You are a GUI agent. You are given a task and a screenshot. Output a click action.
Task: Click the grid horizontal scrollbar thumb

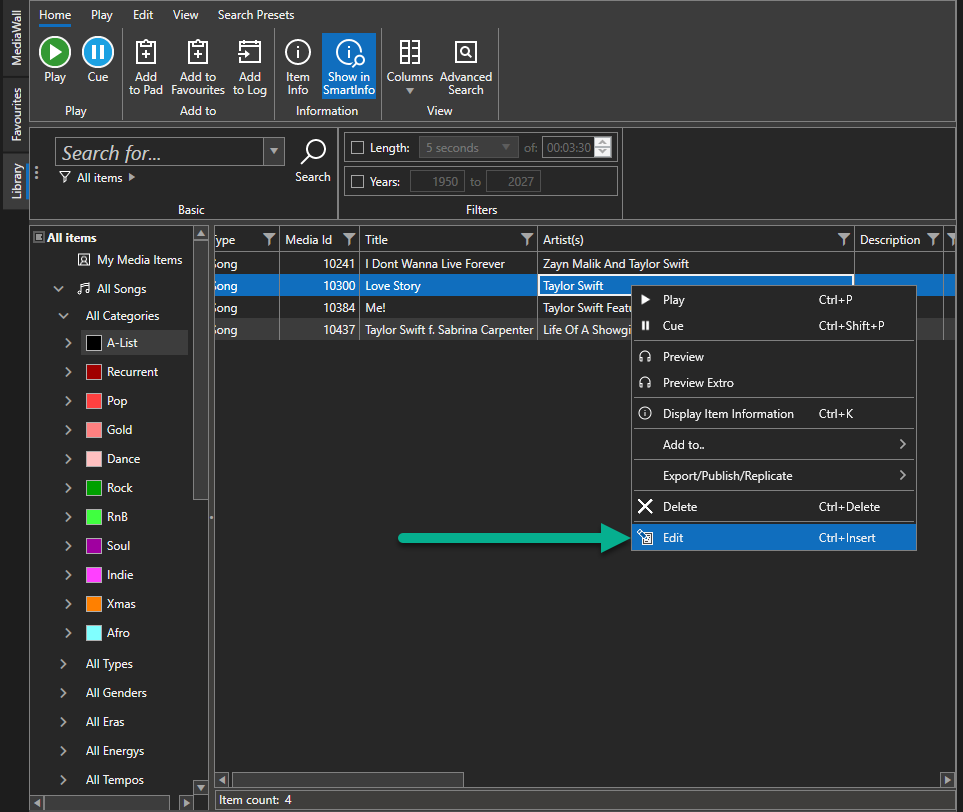(x=347, y=779)
